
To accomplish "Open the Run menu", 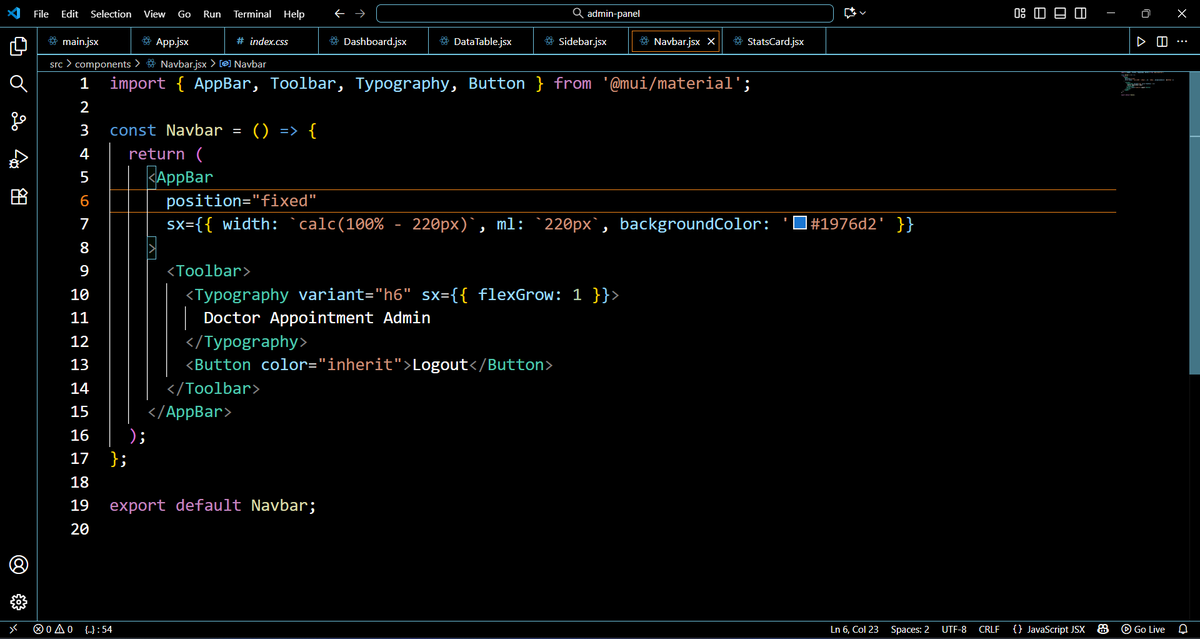I will pos(212,14).
